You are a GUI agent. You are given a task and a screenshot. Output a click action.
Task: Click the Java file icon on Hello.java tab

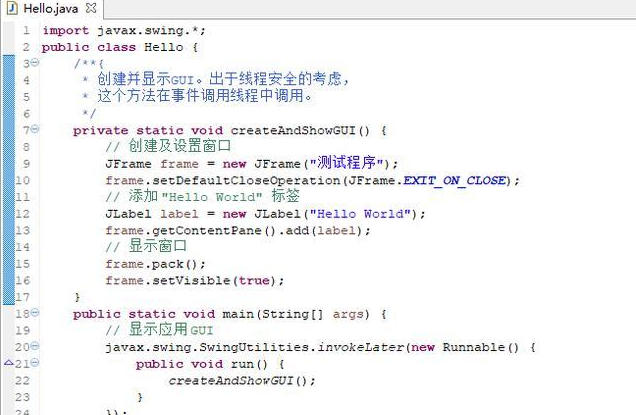(x=12, y=8)
